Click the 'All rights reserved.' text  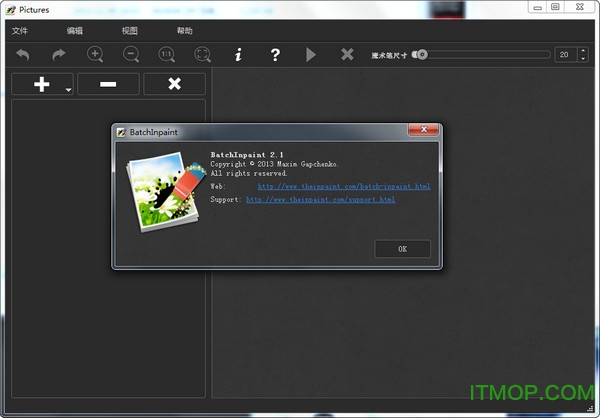249,173
